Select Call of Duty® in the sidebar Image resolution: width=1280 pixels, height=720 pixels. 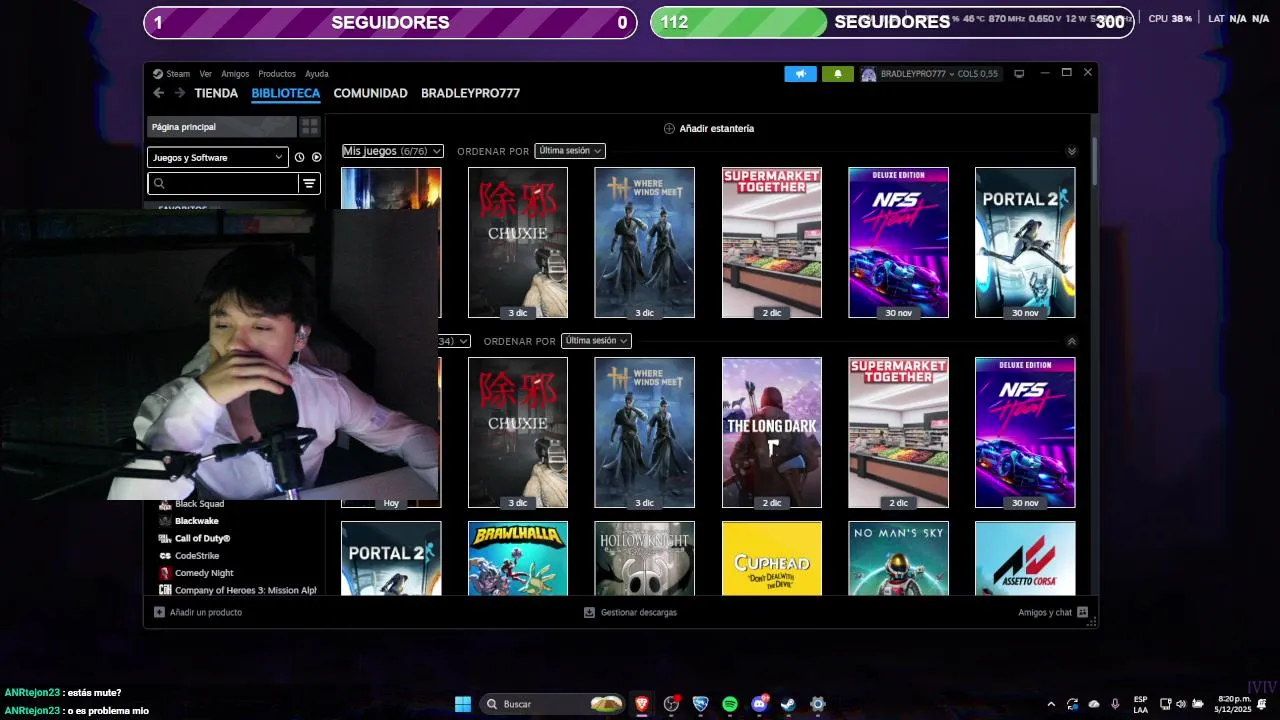pos(202,538)
